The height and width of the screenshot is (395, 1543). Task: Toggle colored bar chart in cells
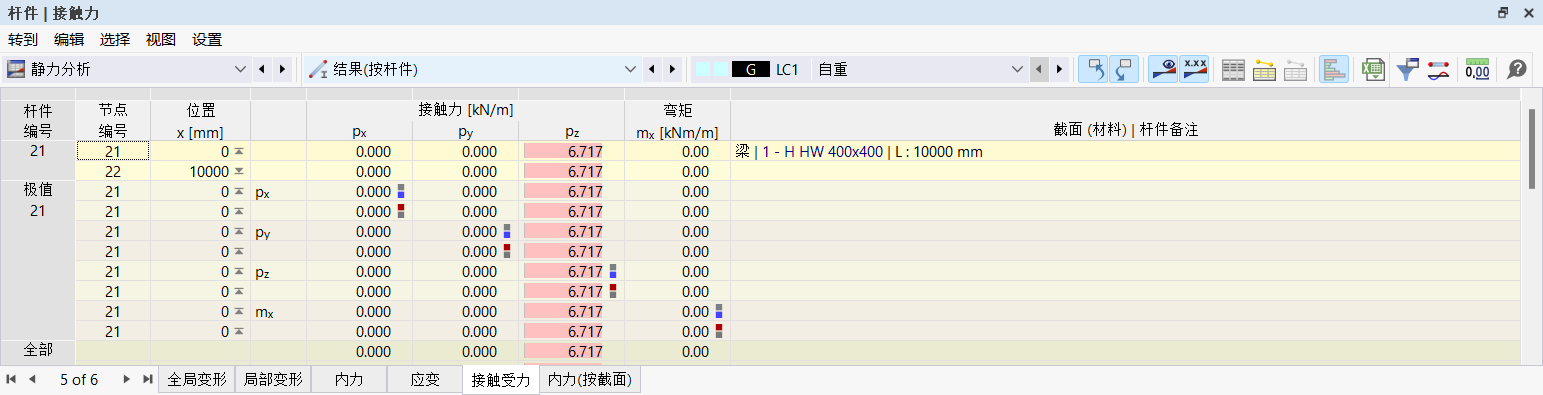point(1334,69)
